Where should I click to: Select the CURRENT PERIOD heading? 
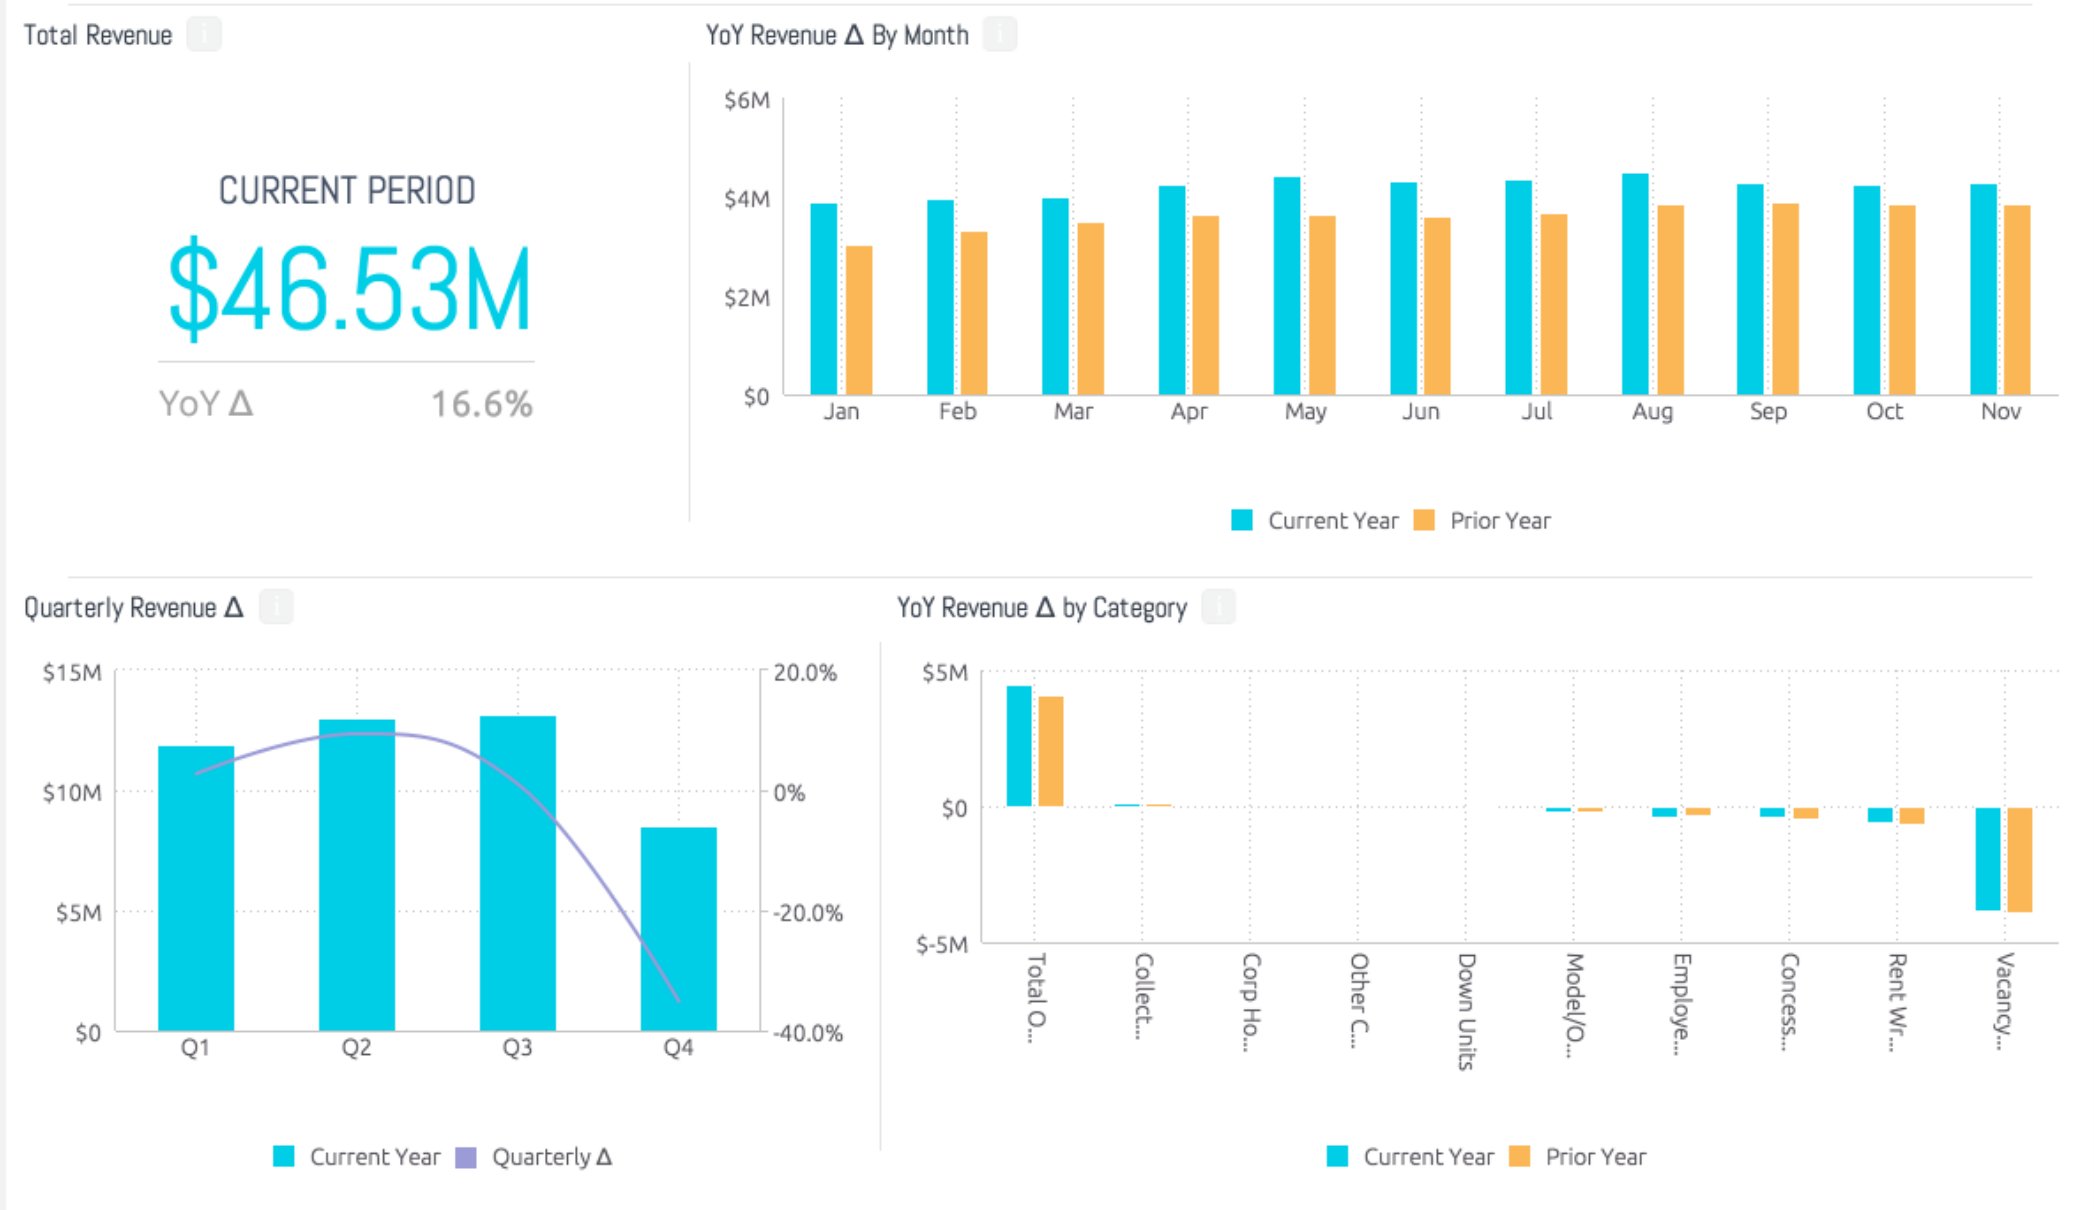click(347, 190)
